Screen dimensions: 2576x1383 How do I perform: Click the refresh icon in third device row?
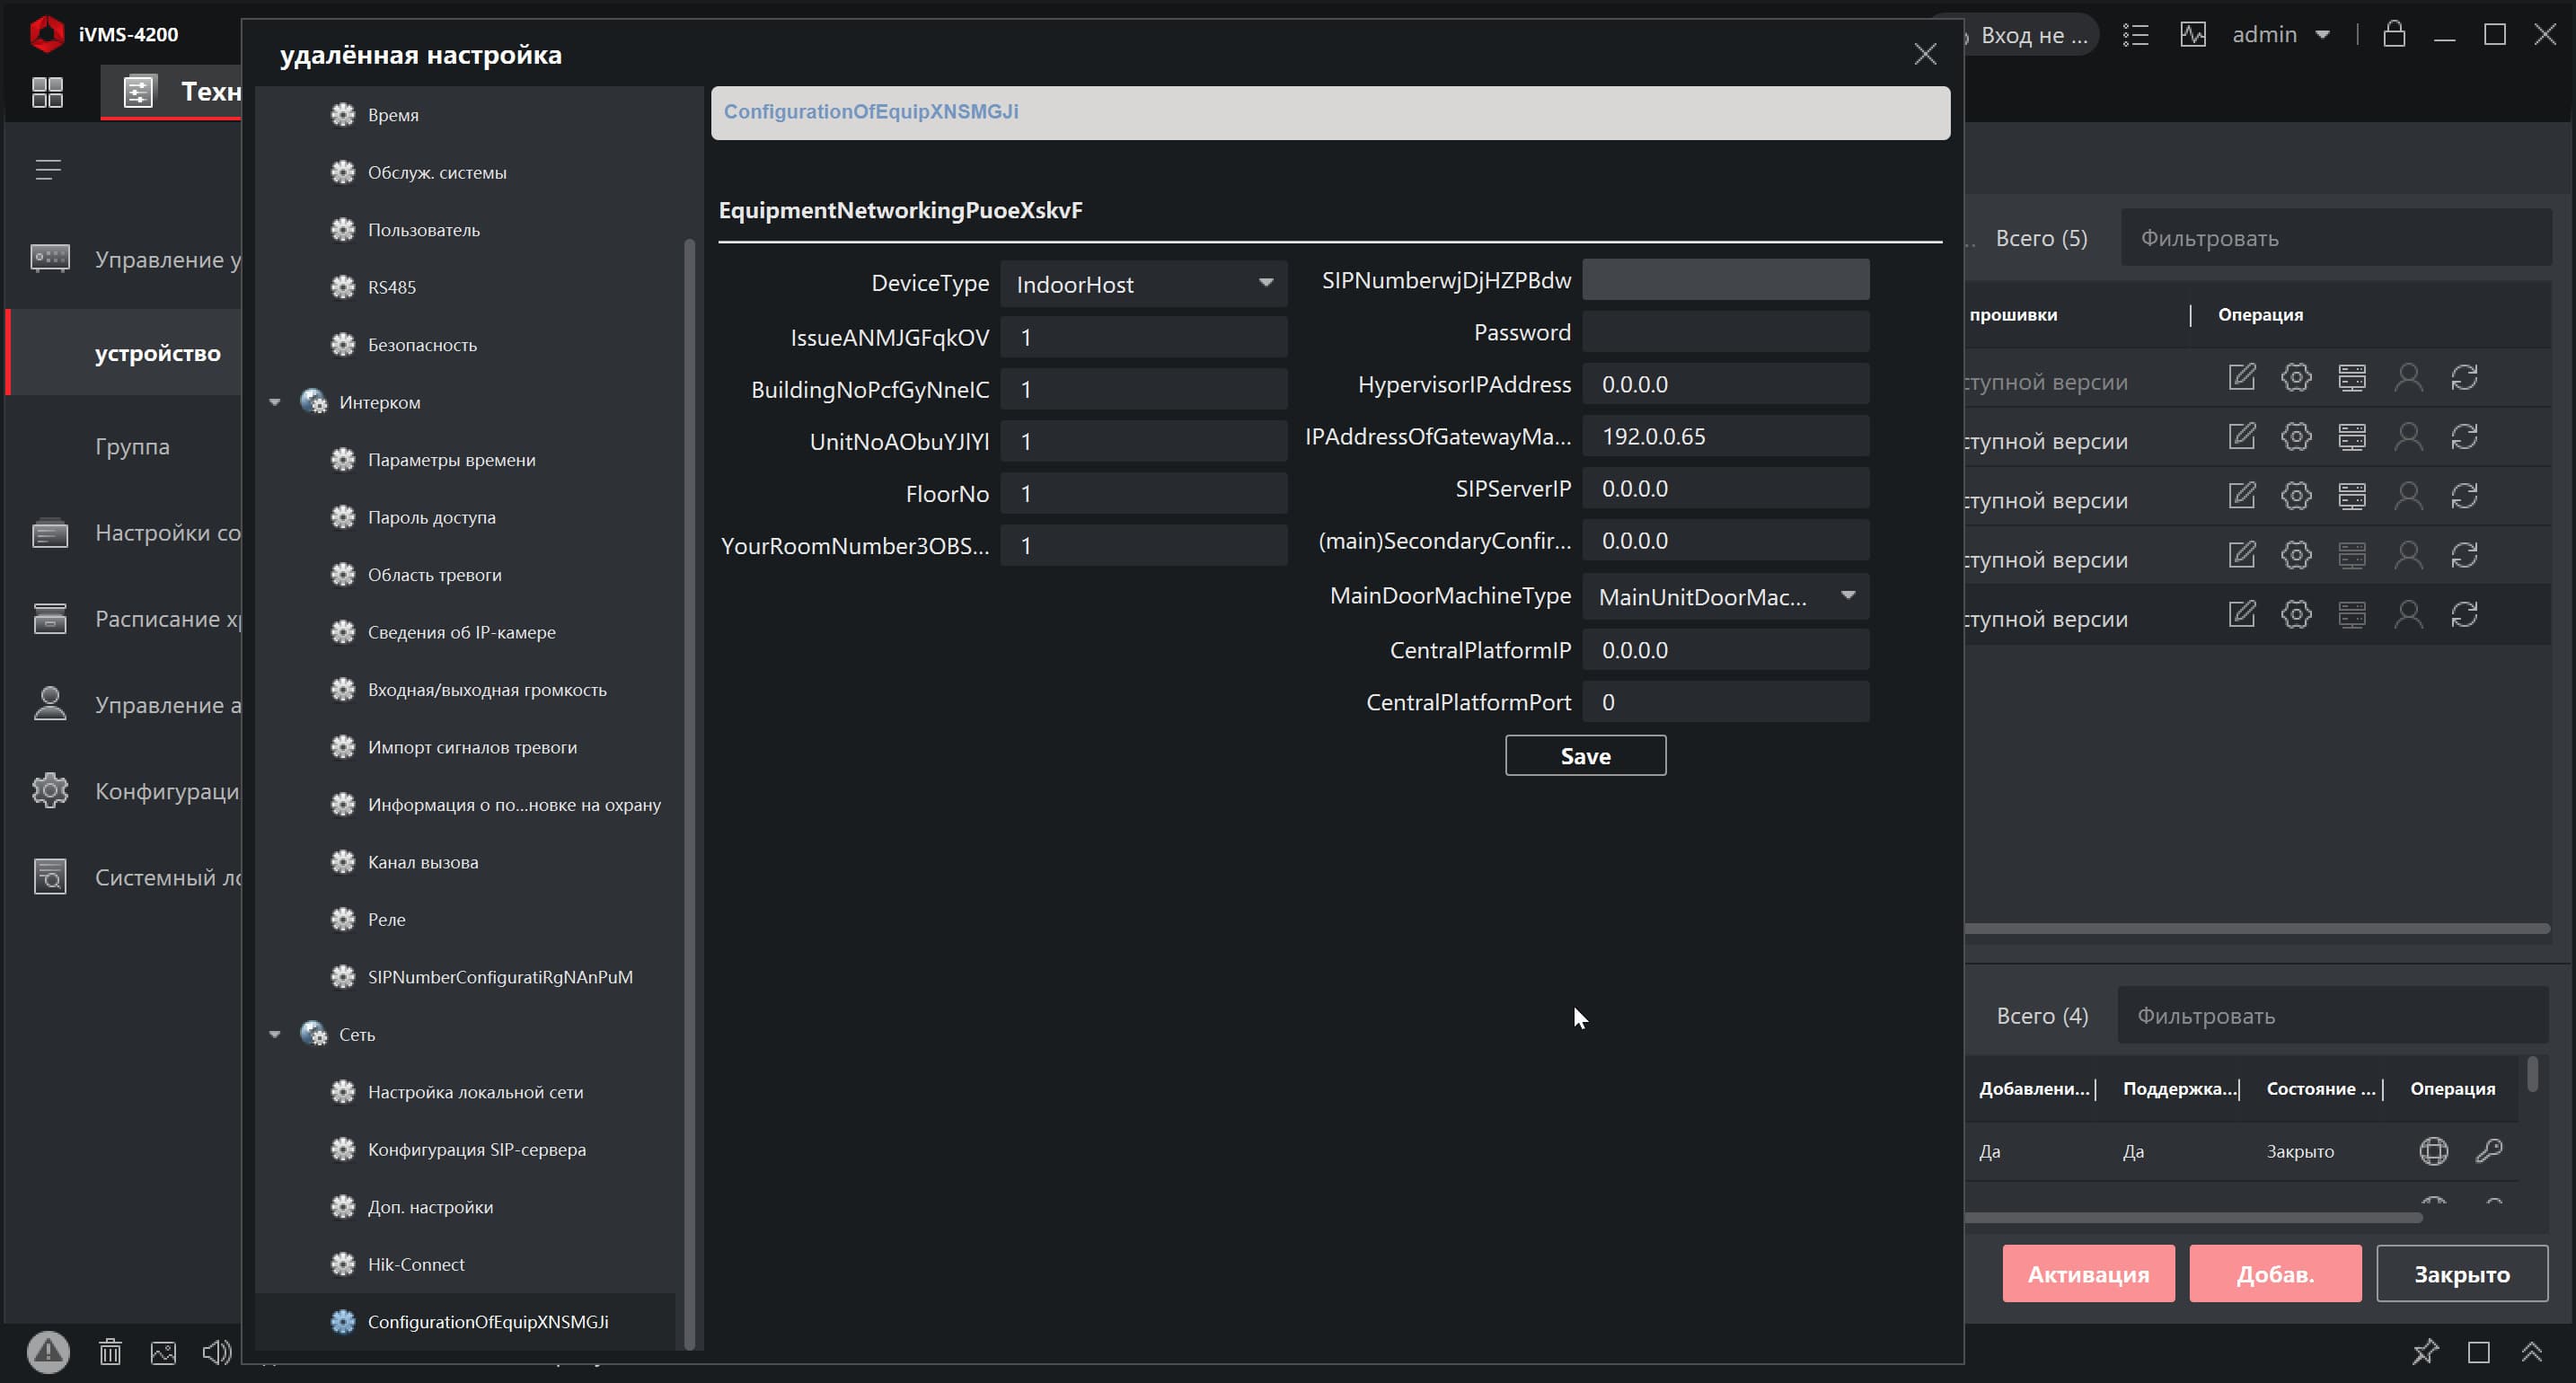pyautogui.click(x=2464, y=495)
